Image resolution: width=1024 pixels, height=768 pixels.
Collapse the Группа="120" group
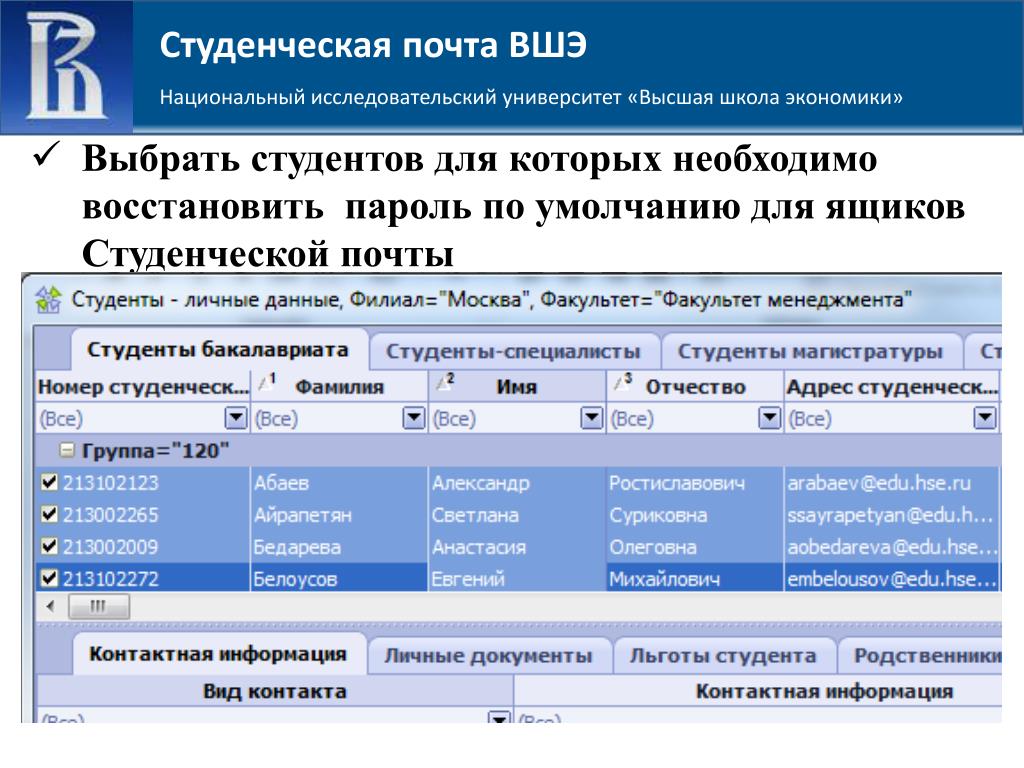click(x=67, y=450)
